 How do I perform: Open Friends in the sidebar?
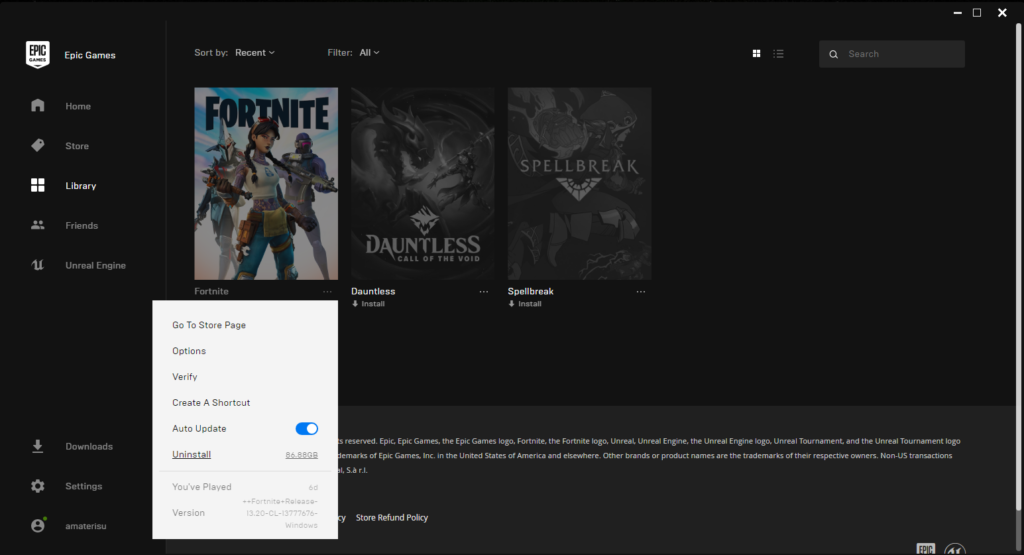click(x=82, y=225)
